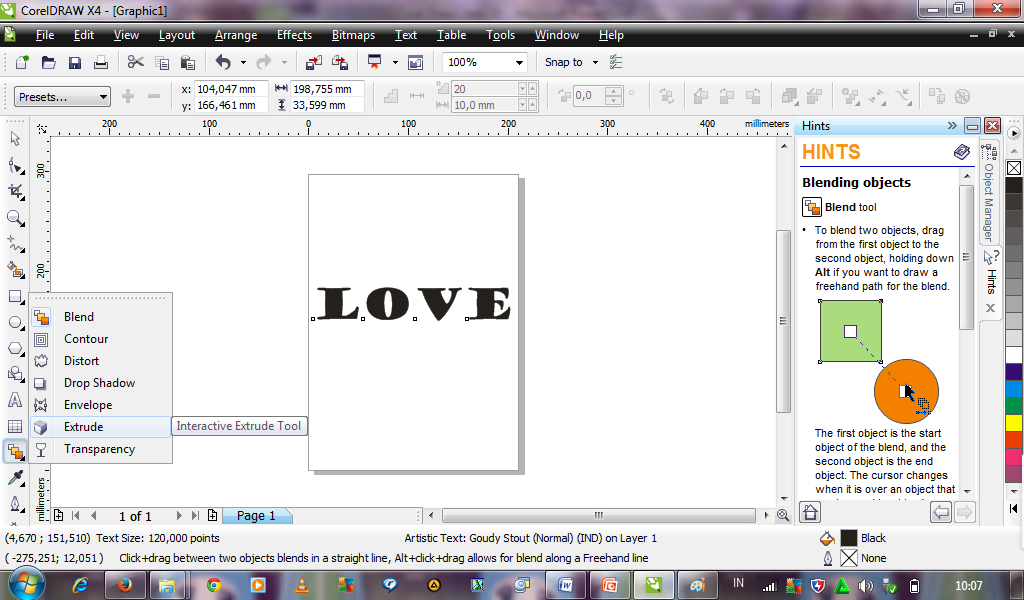Screen dimensions: 1024x600
Task: Choose the Drop Shadow tool
Action: pyautogui.click(x=99, y=383)
